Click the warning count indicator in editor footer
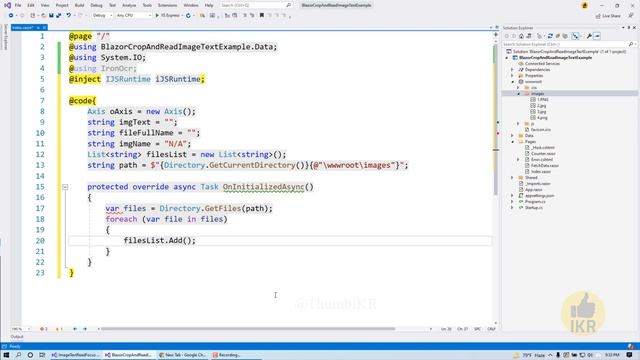The width and height of the screenshot is (640, 360). [59, 329]
